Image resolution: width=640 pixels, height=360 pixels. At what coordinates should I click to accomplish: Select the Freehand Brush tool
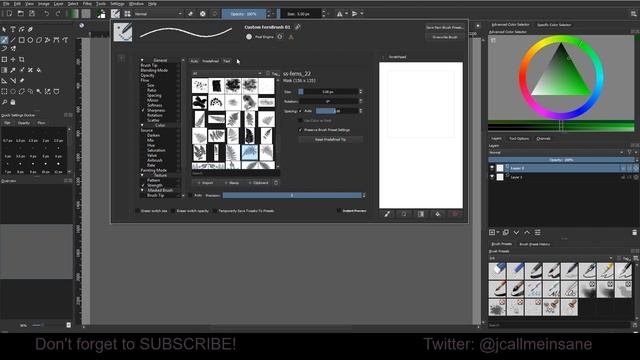[x=4, y=40]
